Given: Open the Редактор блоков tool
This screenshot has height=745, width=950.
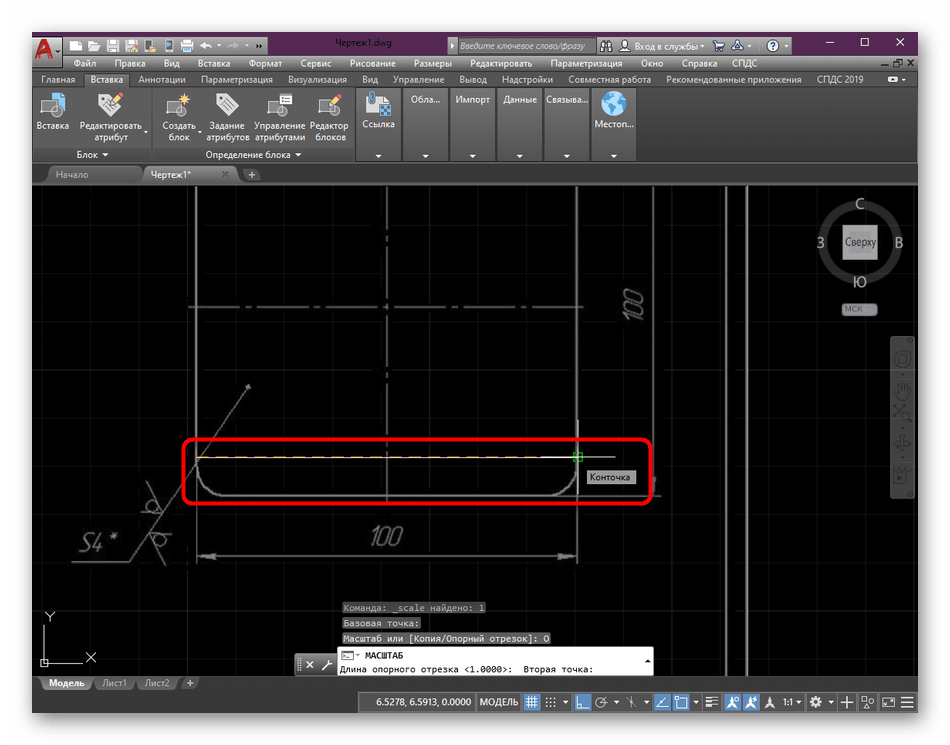Looking at the screenshot, I should coord(329,105).
